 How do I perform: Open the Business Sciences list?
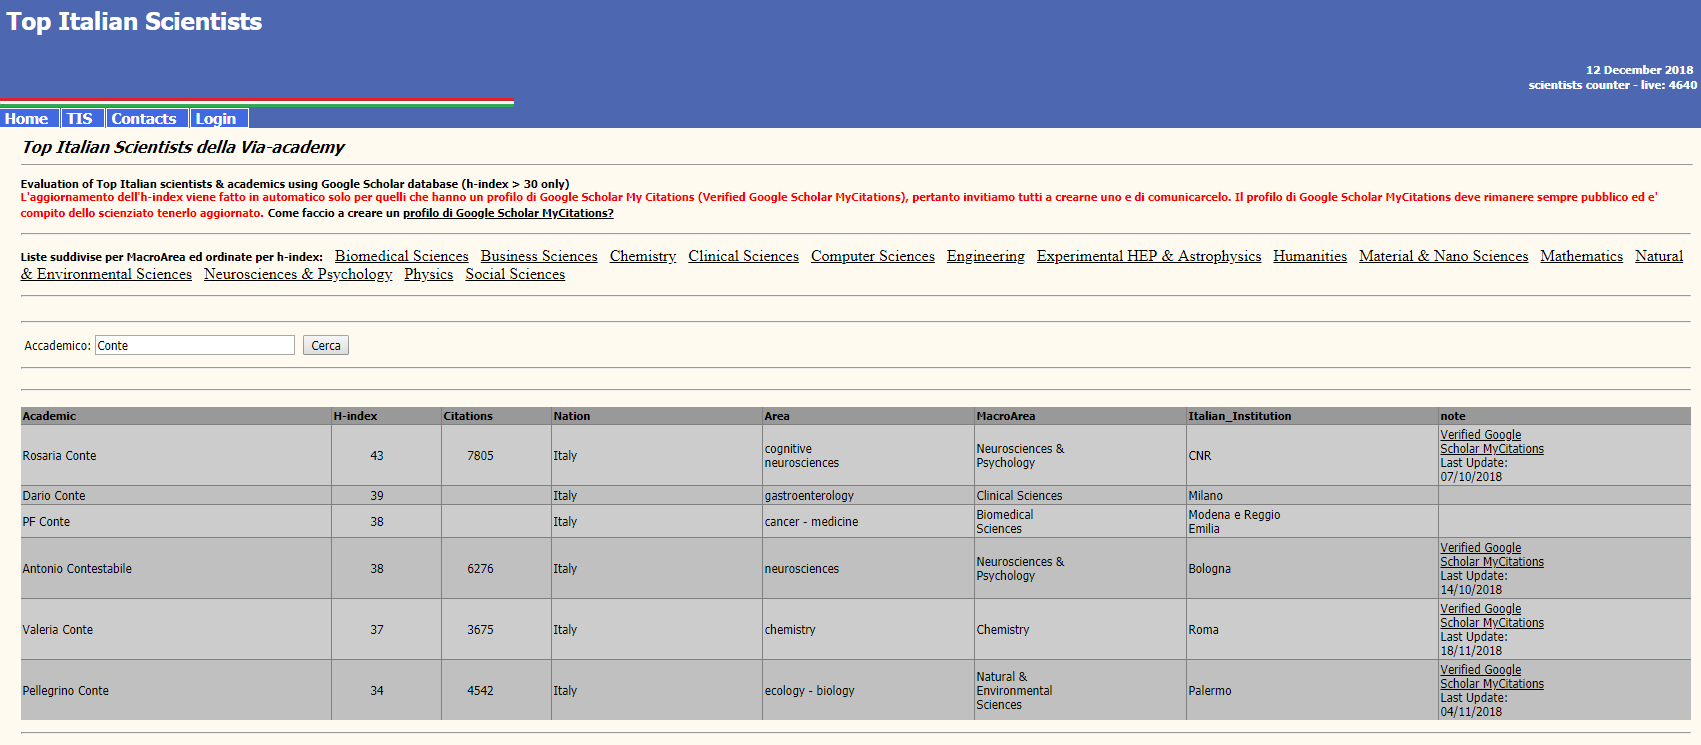click(x=539, y=256)
